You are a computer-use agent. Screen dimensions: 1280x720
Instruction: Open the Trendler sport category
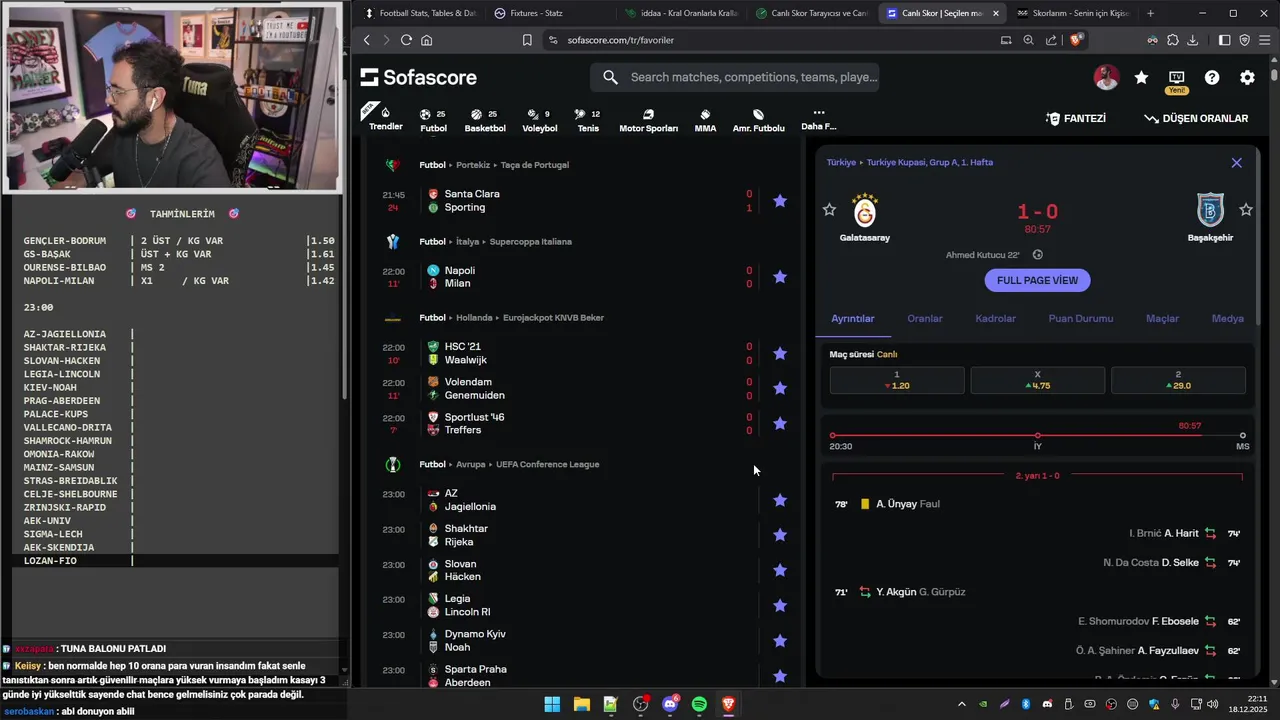[x=385, y=118]
